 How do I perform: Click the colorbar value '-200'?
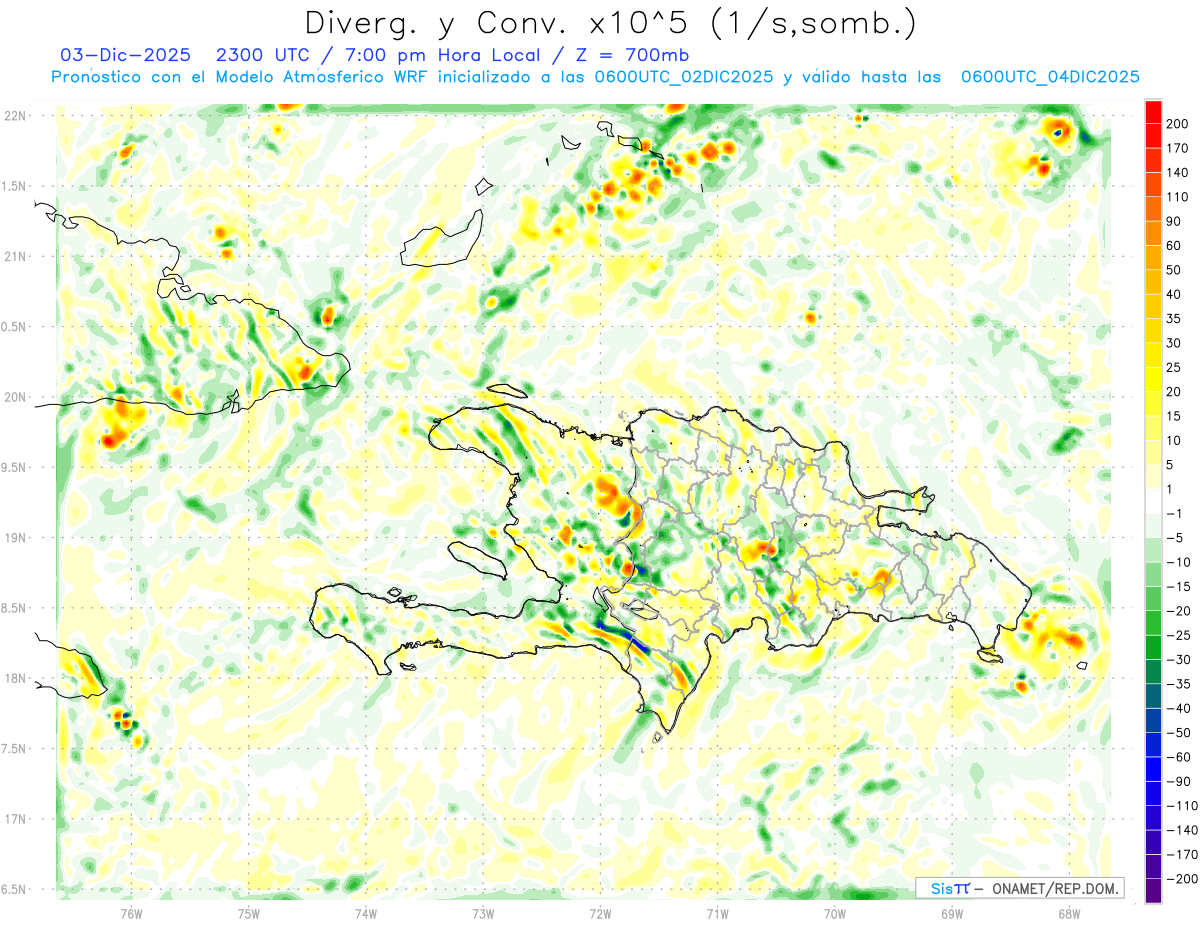(x=1183, y=879)
